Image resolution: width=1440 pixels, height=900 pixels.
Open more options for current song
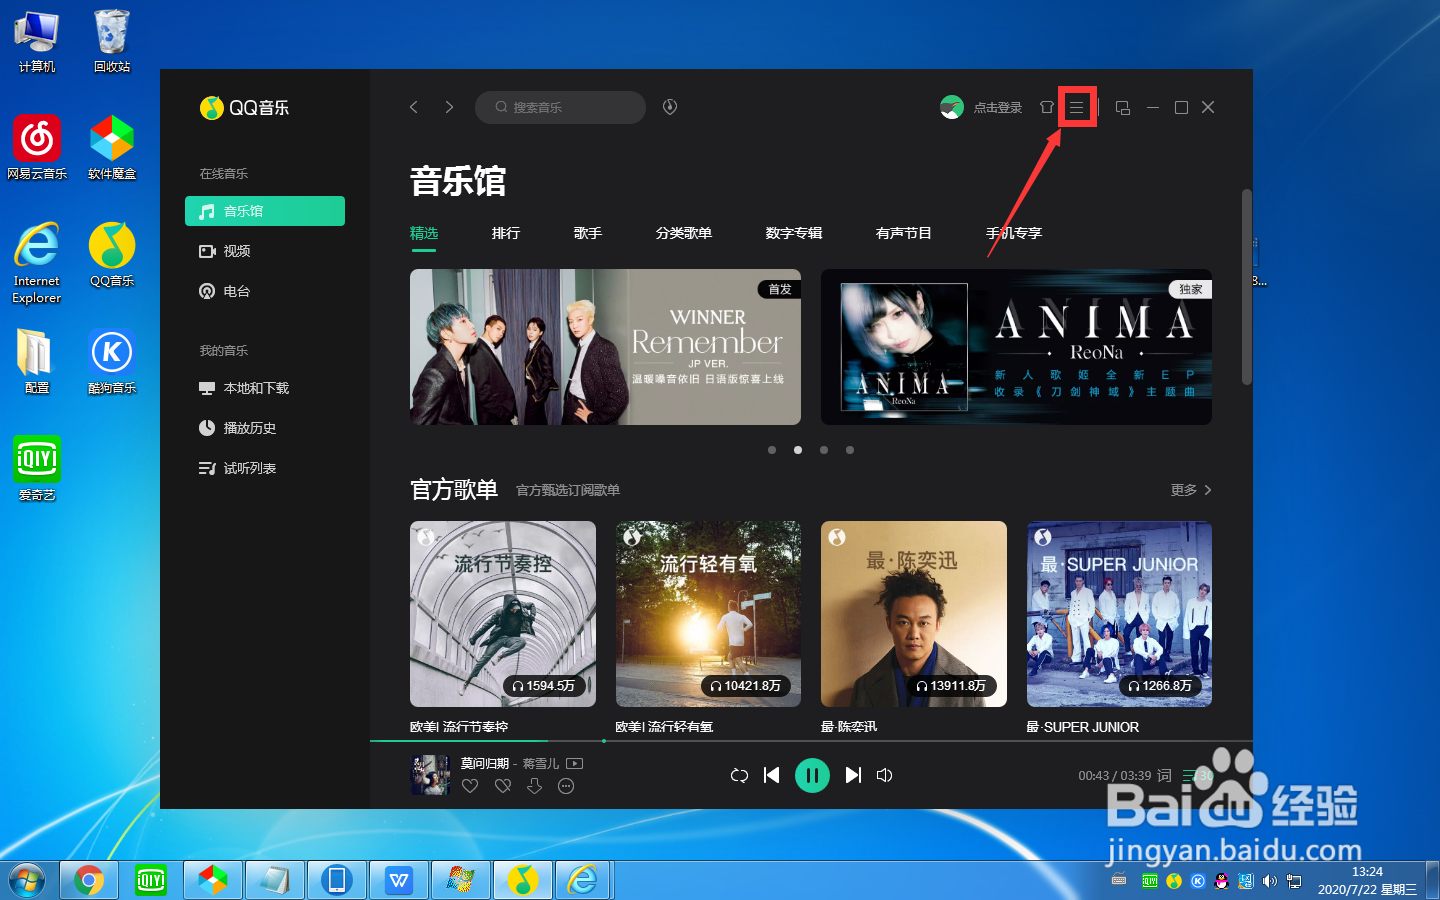[x=566, y=786]
